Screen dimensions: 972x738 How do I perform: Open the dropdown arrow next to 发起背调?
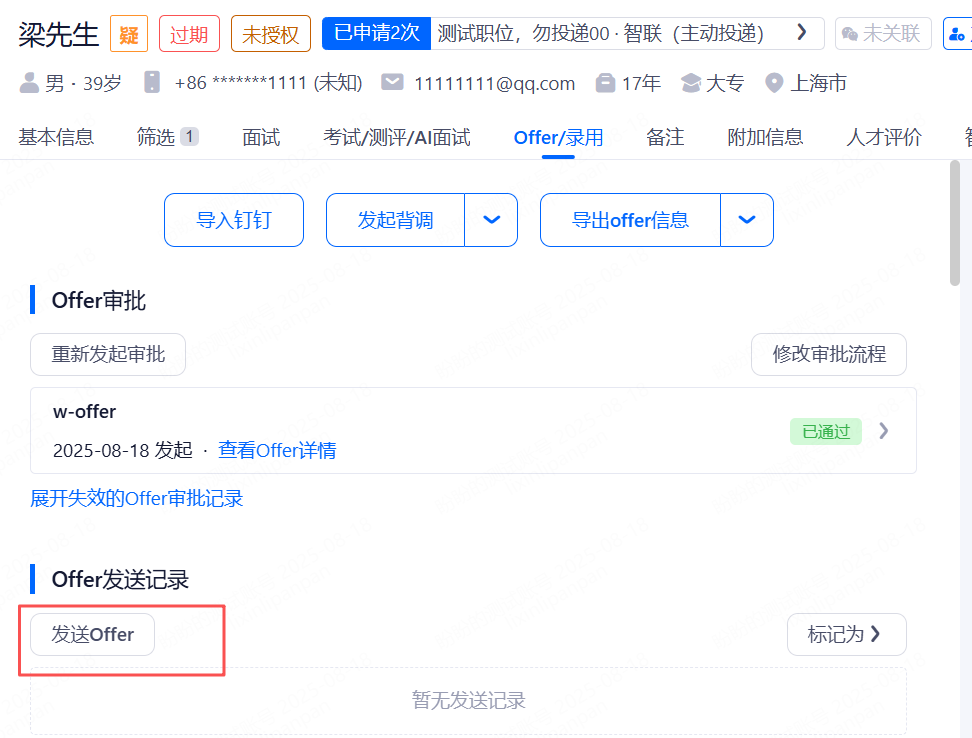point(491,220)
